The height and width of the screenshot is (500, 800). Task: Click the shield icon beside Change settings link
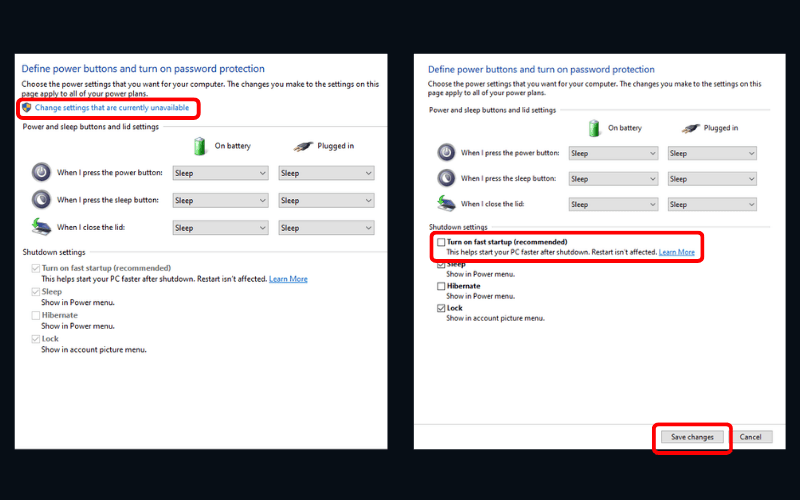coord(27,107)
